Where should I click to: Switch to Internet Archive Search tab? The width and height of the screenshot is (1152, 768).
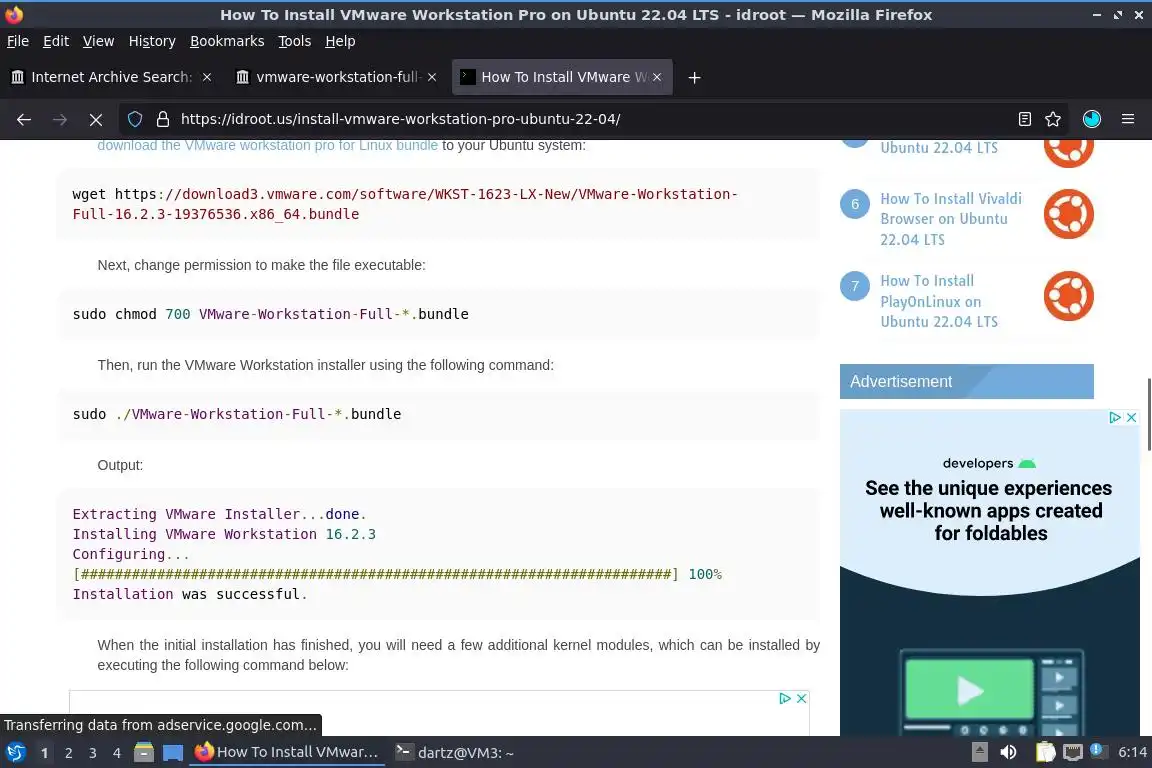point(110,77)
